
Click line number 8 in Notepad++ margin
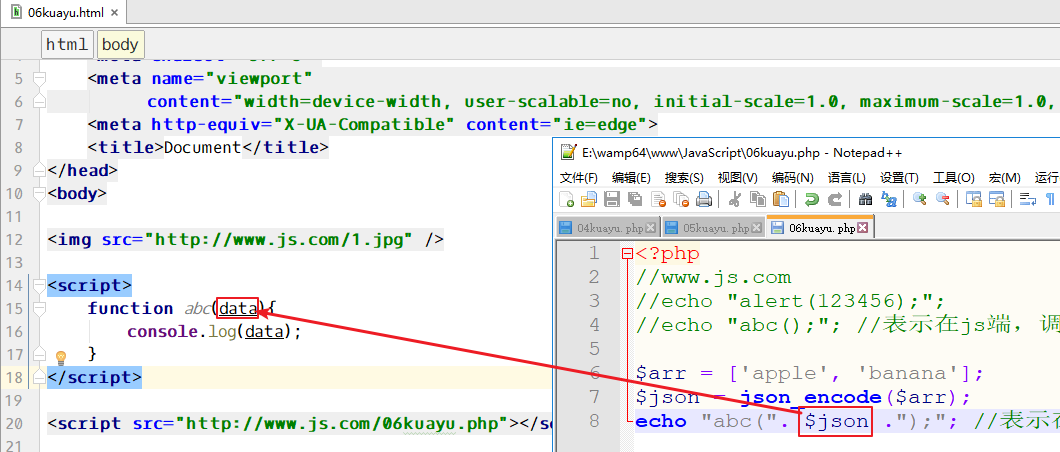click(594, 421)
